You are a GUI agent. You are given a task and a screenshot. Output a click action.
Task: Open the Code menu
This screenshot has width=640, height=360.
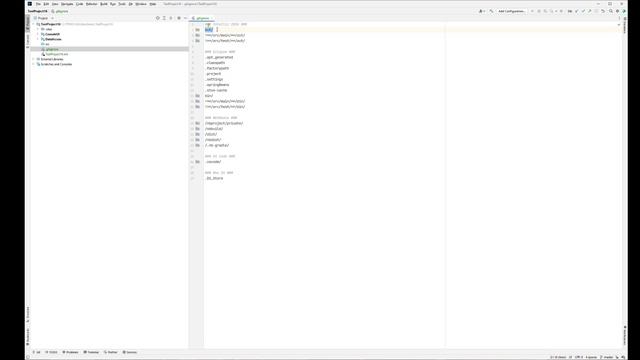[80, 4]
